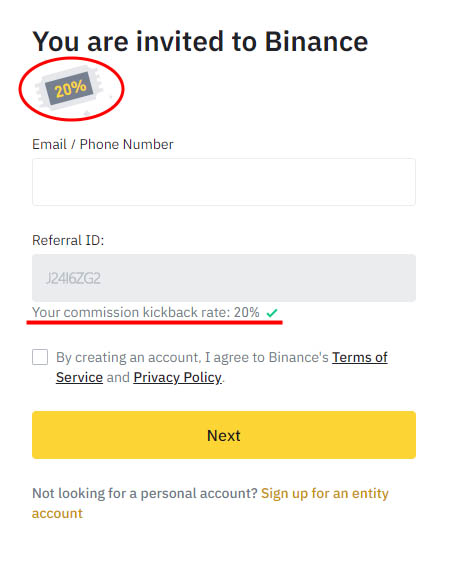Click the green checkmark beside kickback rate
This screenshot has height=561, width=451.
272,313
